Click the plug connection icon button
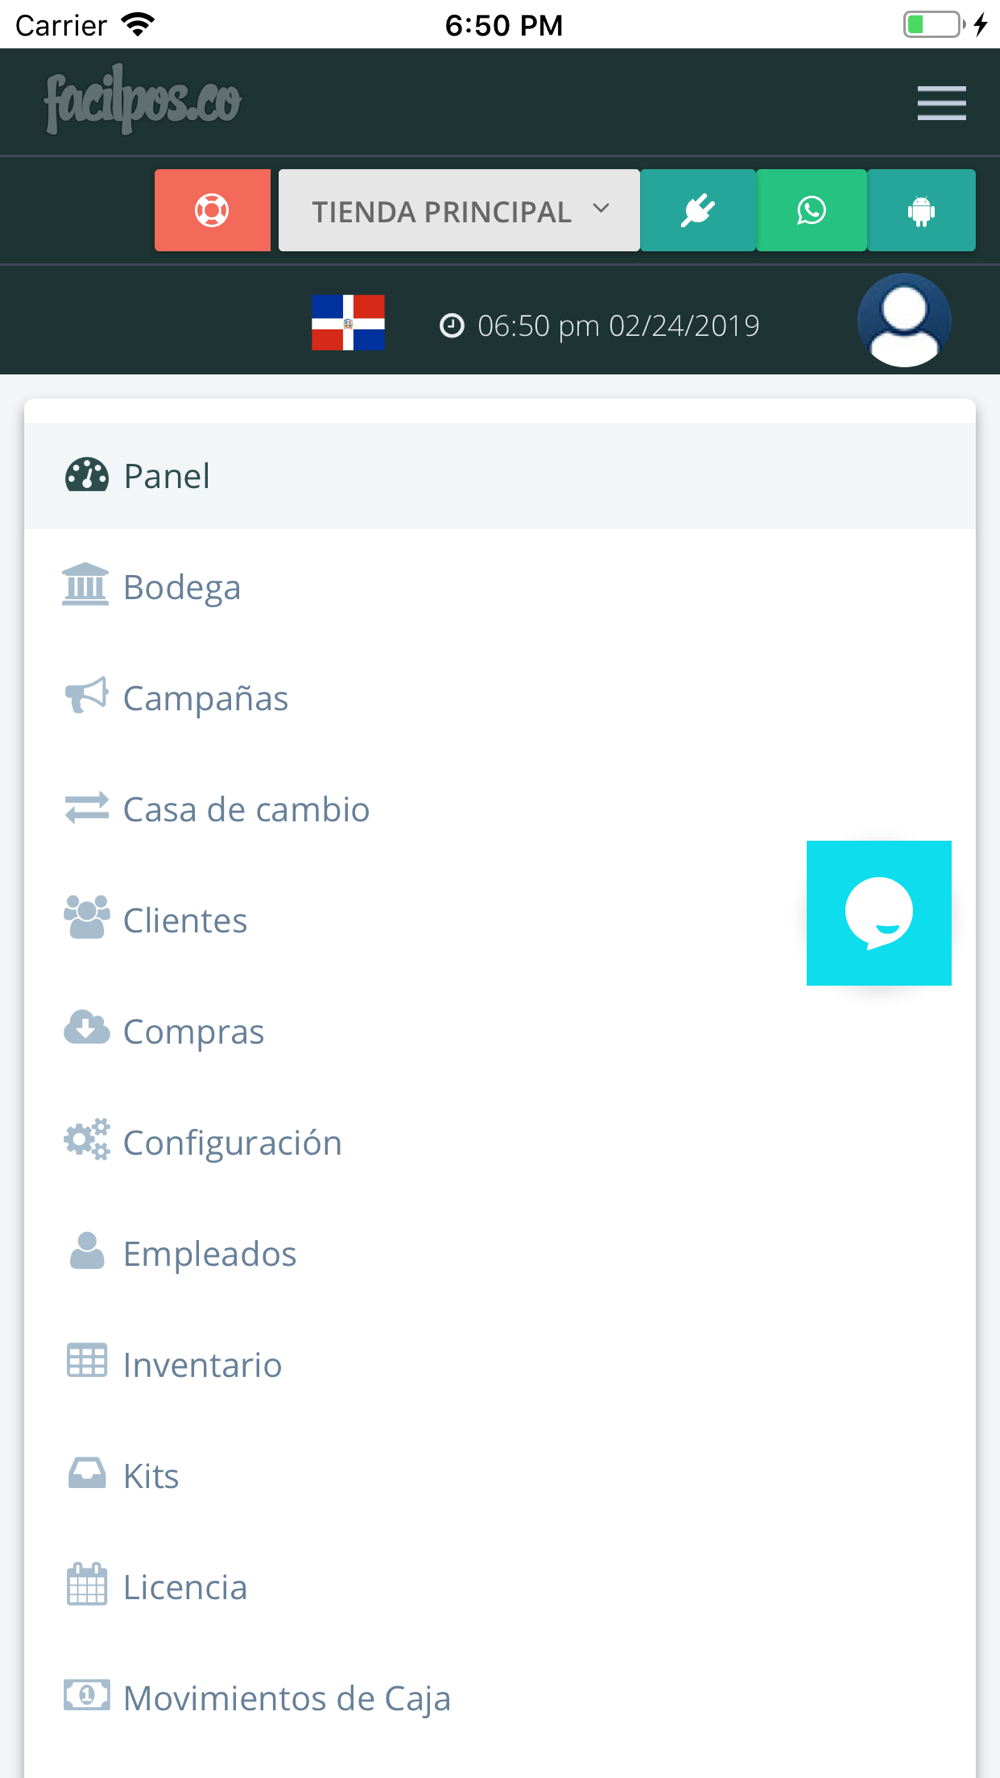Screen dimensions: 1000x1778 tap(698, 210)
